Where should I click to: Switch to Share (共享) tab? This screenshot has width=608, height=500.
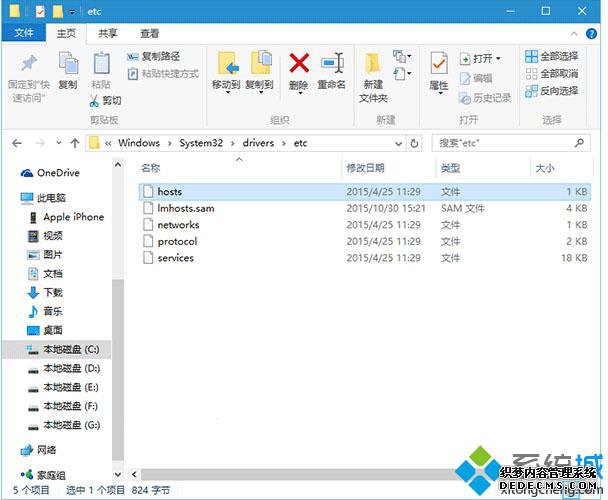point(107,33)
